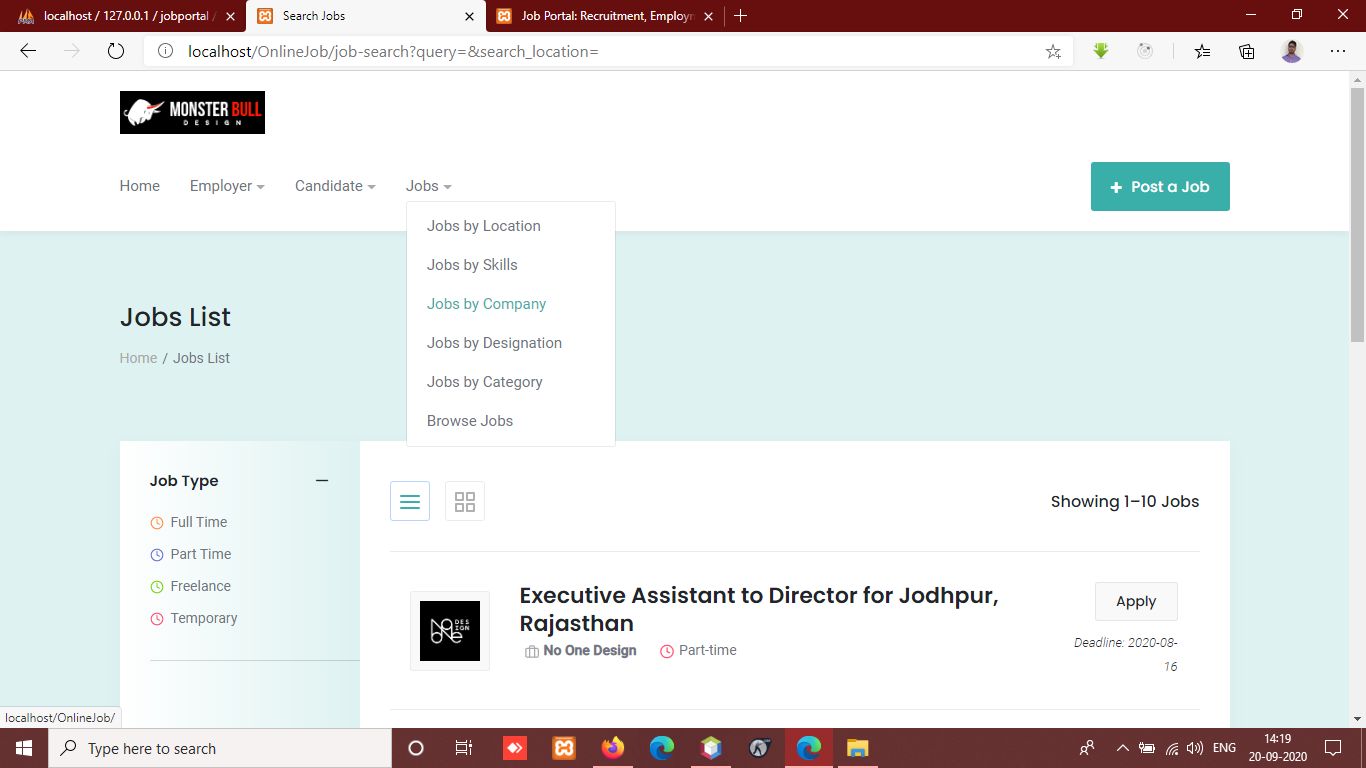Open the taskbar clock and calendar
The image size is (1366, 768).
click(1278, 748)
